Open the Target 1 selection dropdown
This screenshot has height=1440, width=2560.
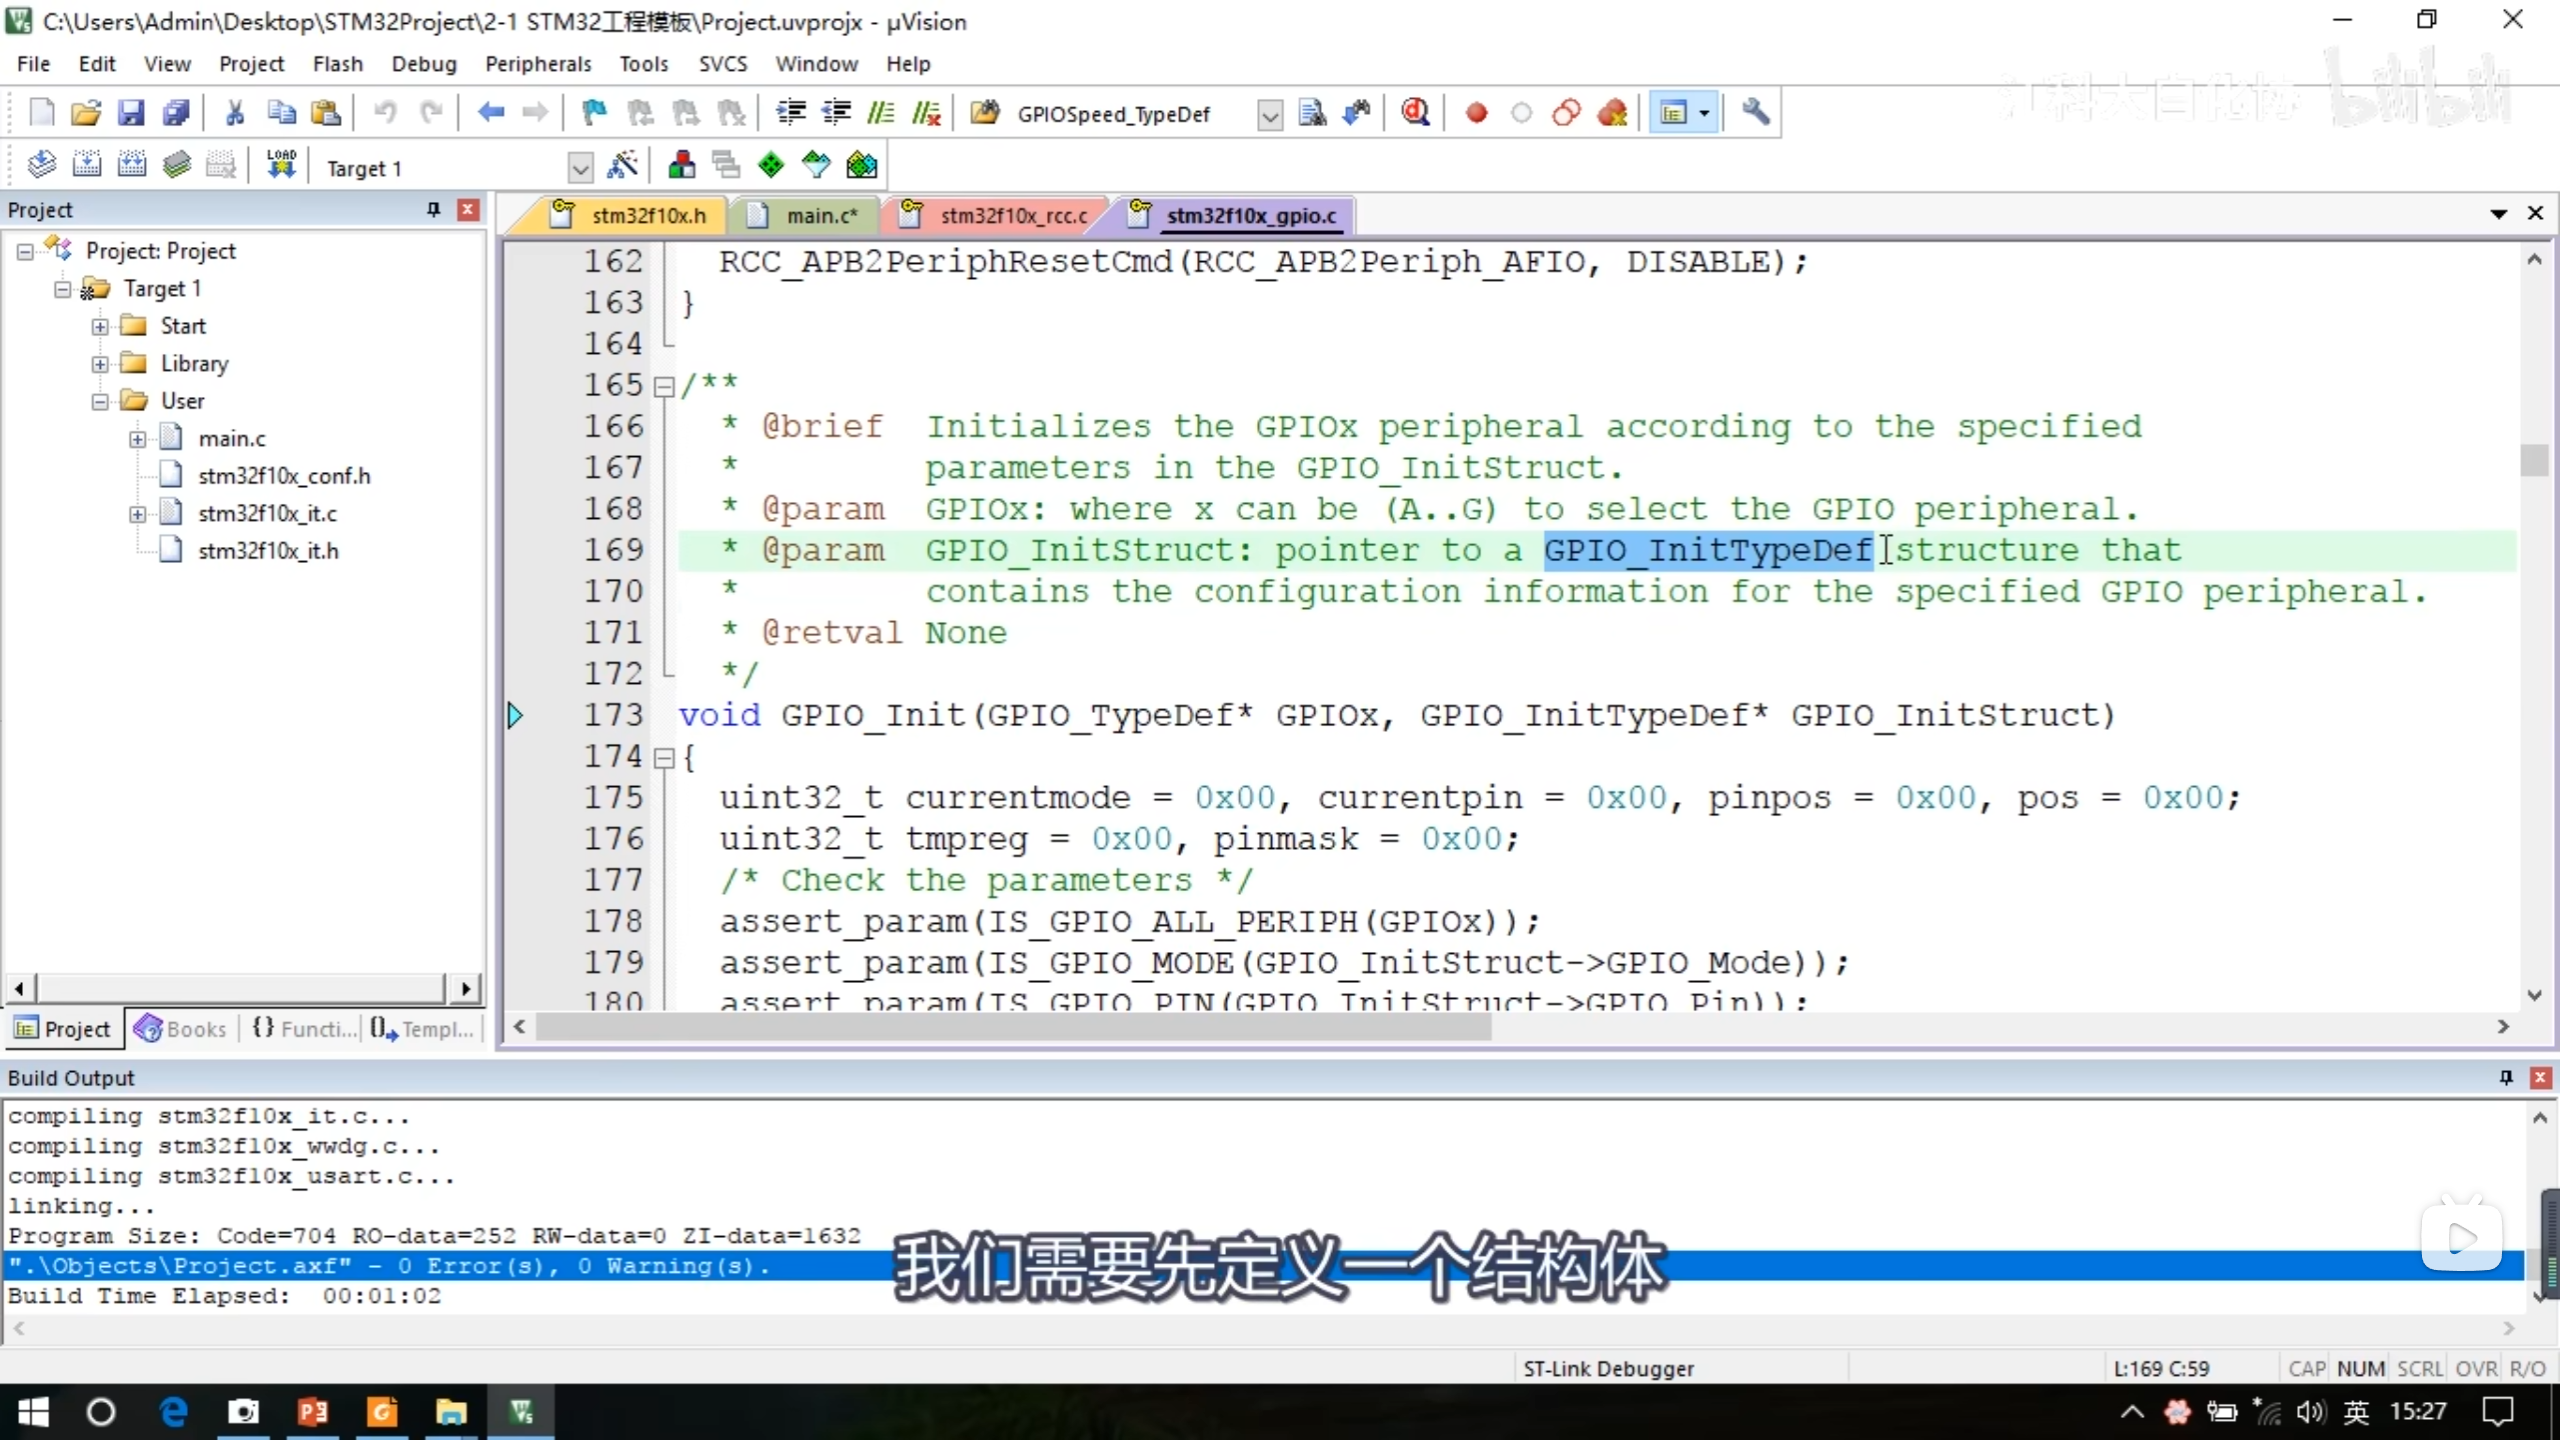(580, 167)
